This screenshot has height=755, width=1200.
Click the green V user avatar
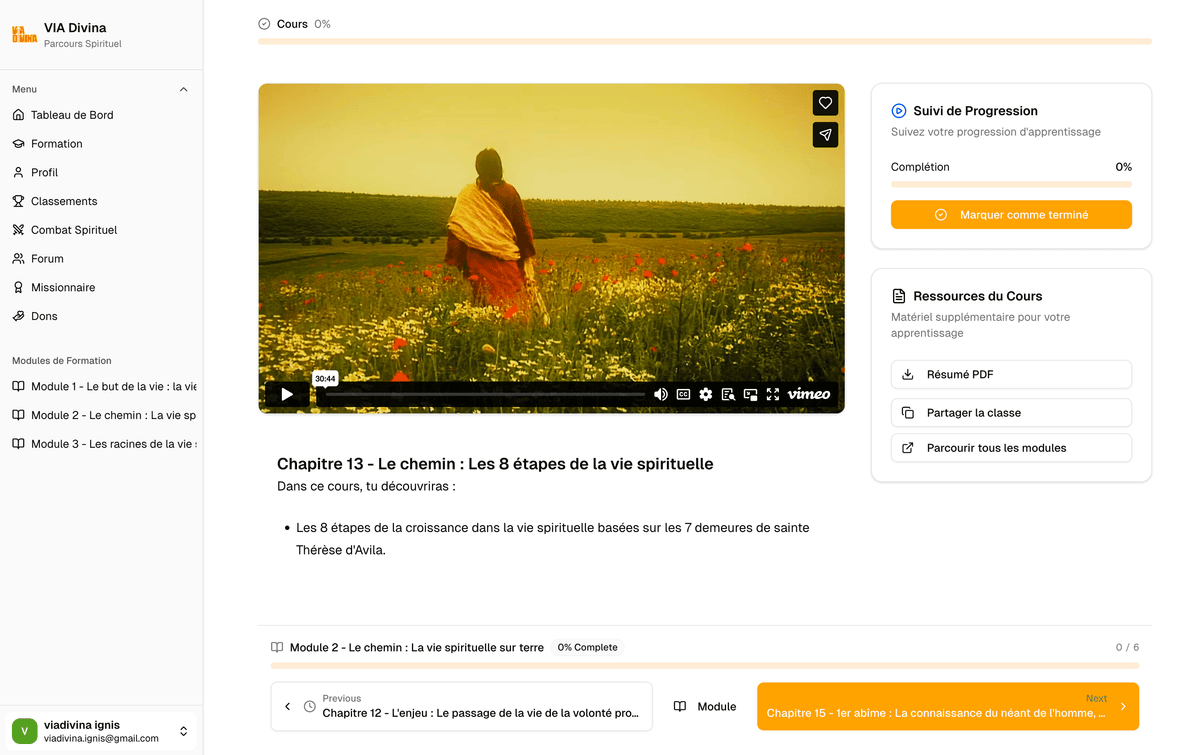24,731
